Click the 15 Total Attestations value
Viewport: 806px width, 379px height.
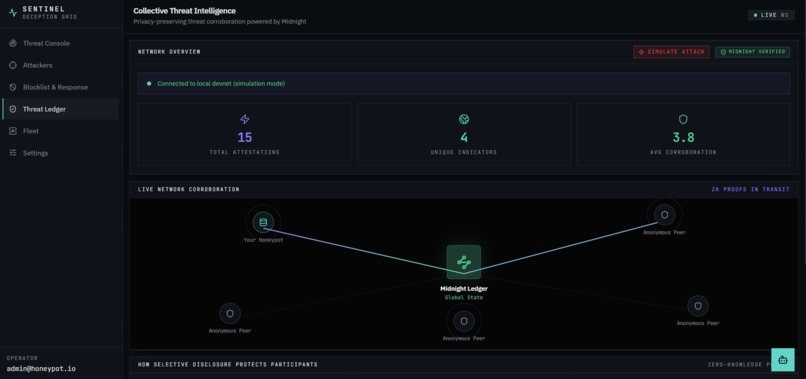(x=245, y=137)
